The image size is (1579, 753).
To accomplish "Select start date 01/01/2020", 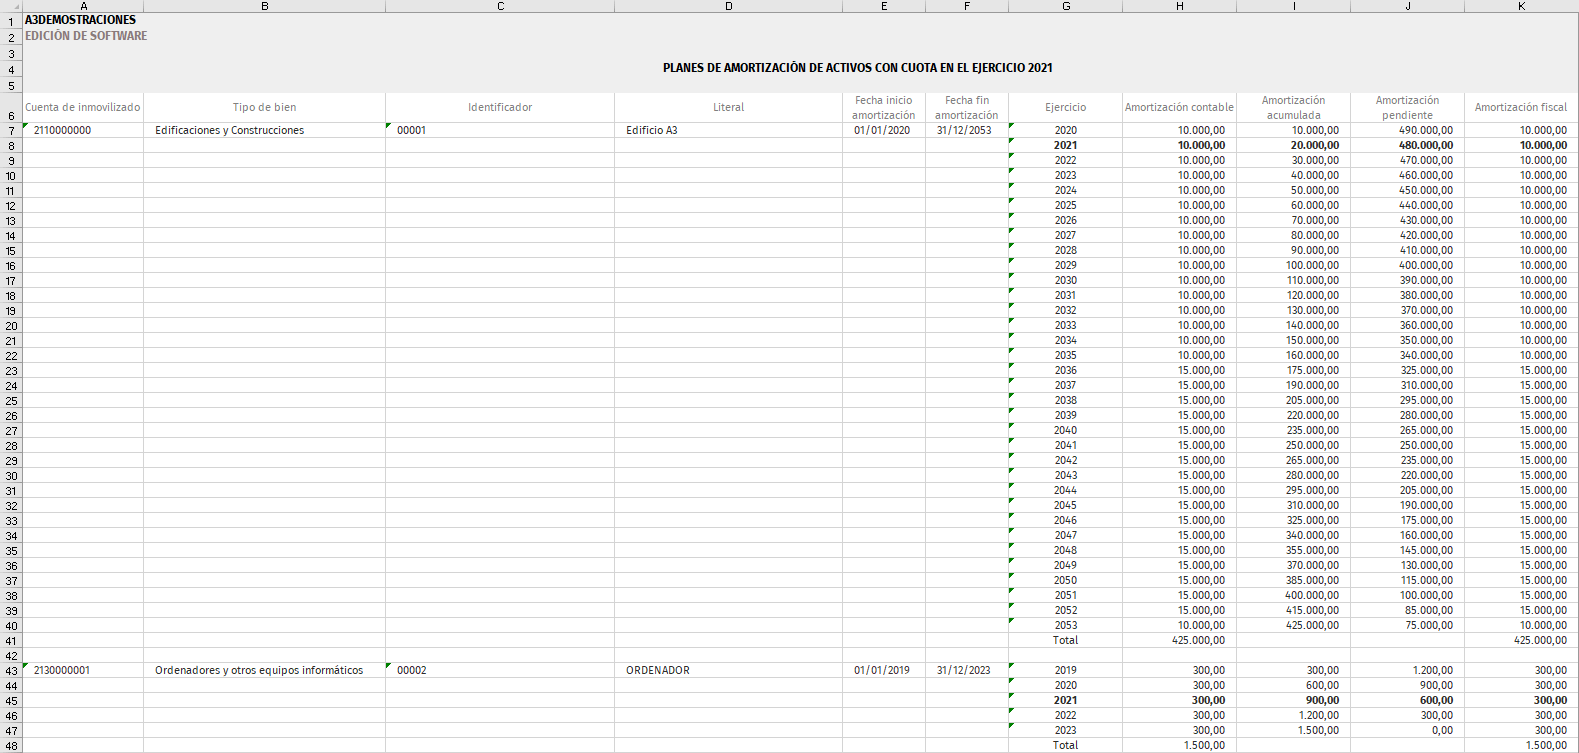I will click(884, 130).
